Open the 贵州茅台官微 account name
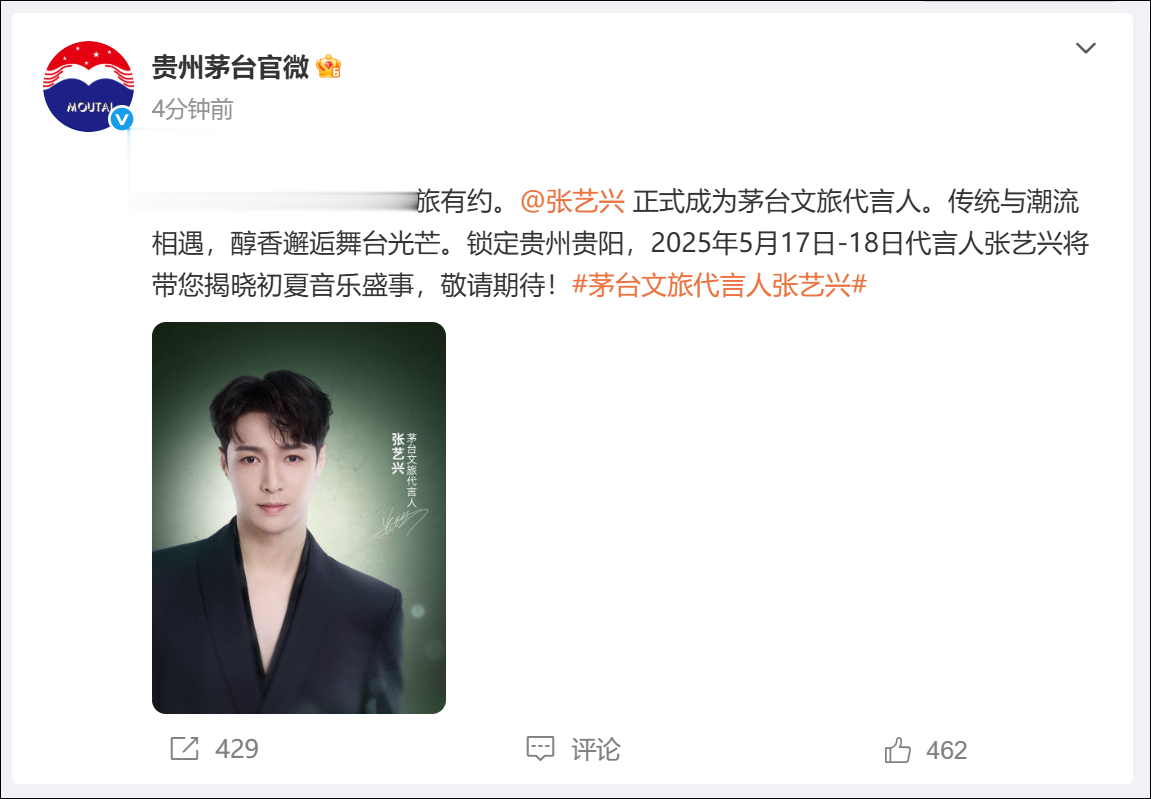 pos(230,67)
